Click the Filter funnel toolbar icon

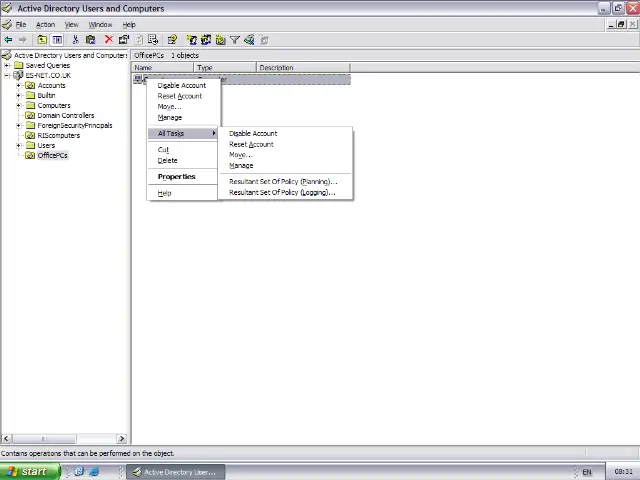pyautogui.click(x=235, y=40)
